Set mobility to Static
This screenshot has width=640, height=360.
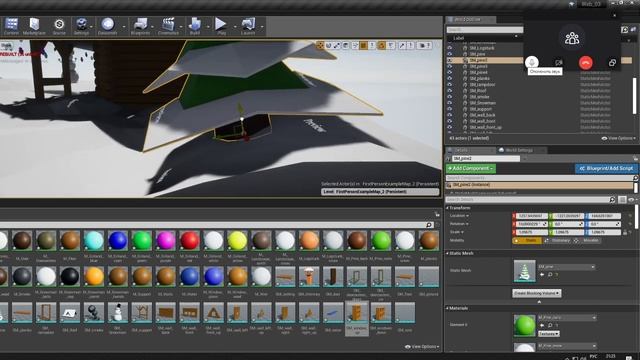[527, 240]
